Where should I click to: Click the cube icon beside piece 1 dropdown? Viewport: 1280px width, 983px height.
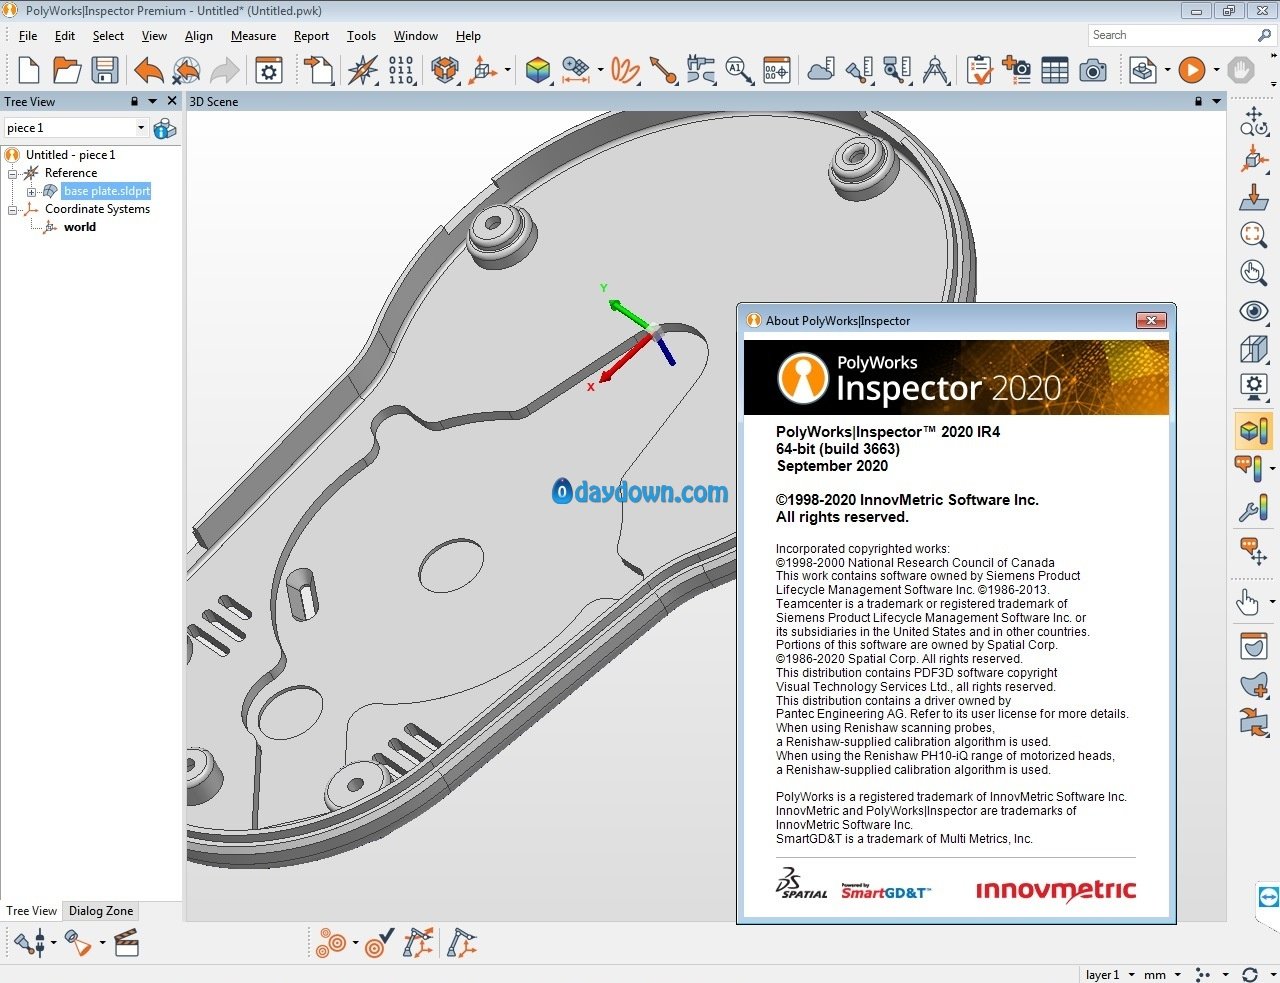[x=165, y=128]
